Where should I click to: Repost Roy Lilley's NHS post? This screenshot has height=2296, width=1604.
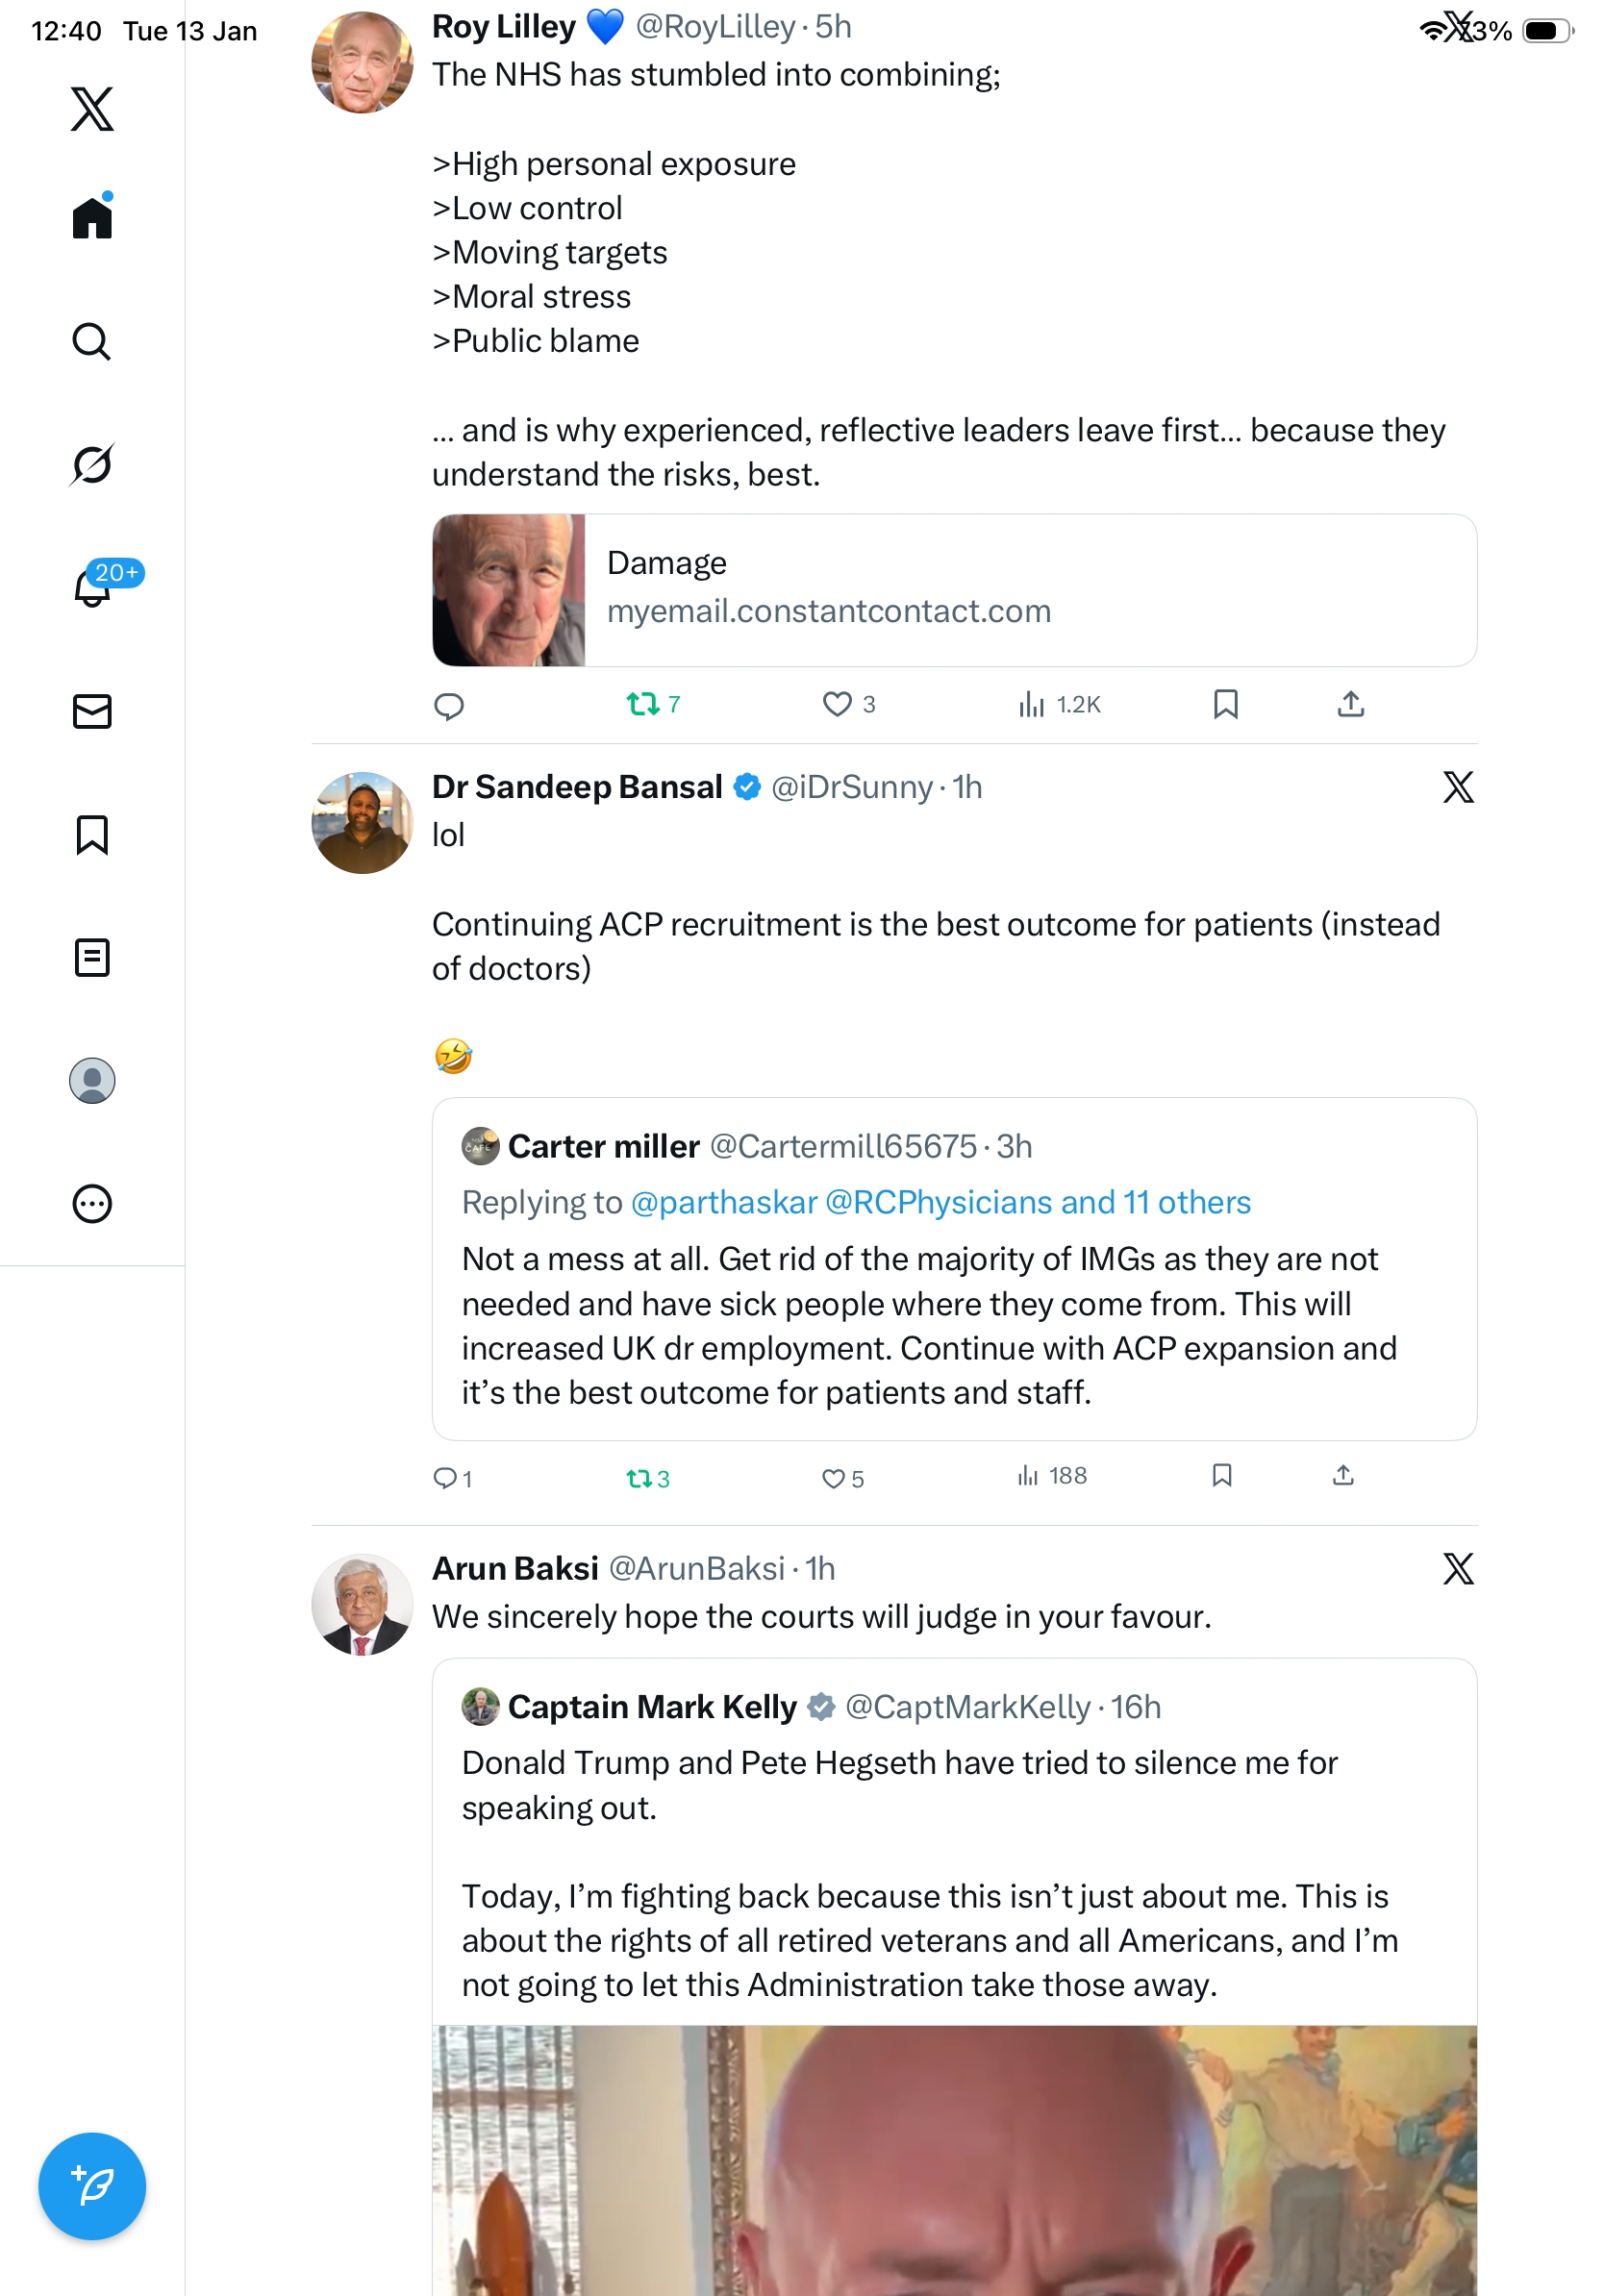[642, 704]
